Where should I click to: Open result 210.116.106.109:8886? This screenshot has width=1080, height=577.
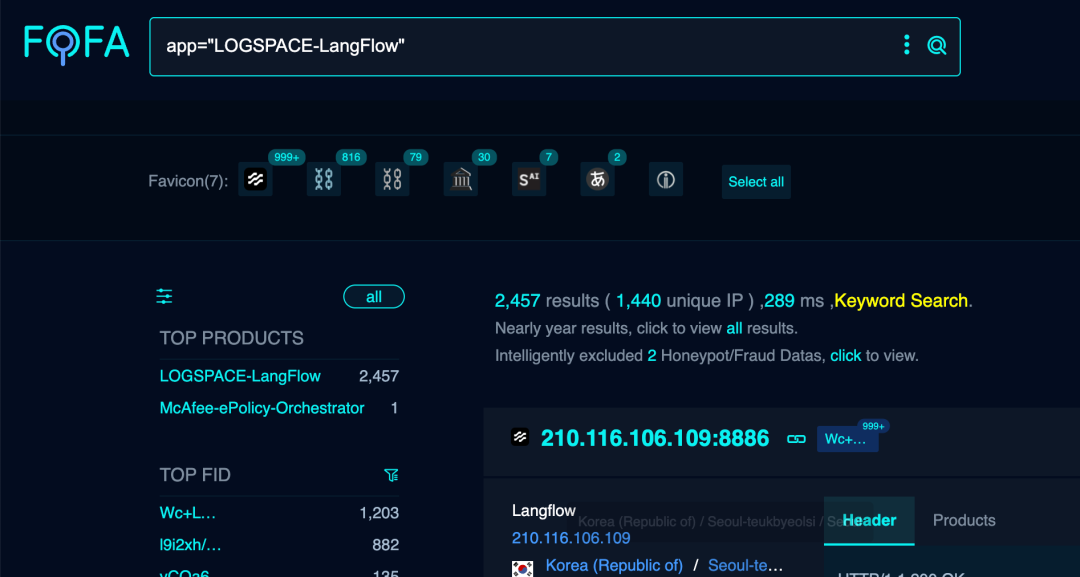[655, 438]
